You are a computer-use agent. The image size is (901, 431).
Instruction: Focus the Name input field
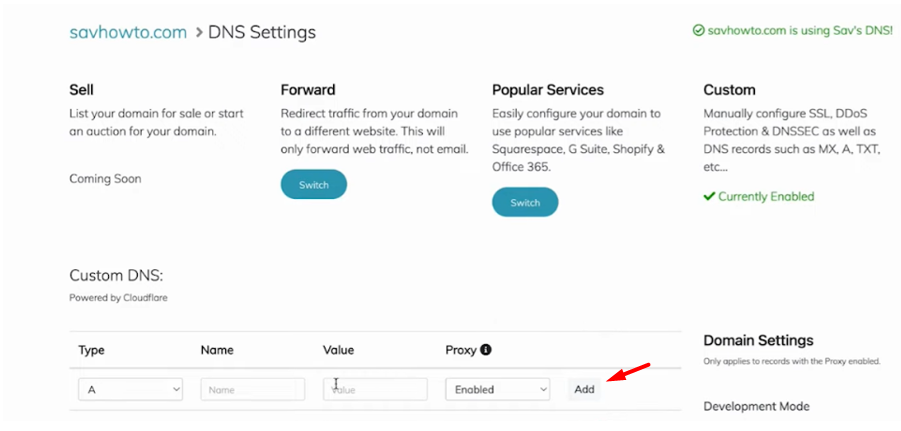(x=253, y=389)
